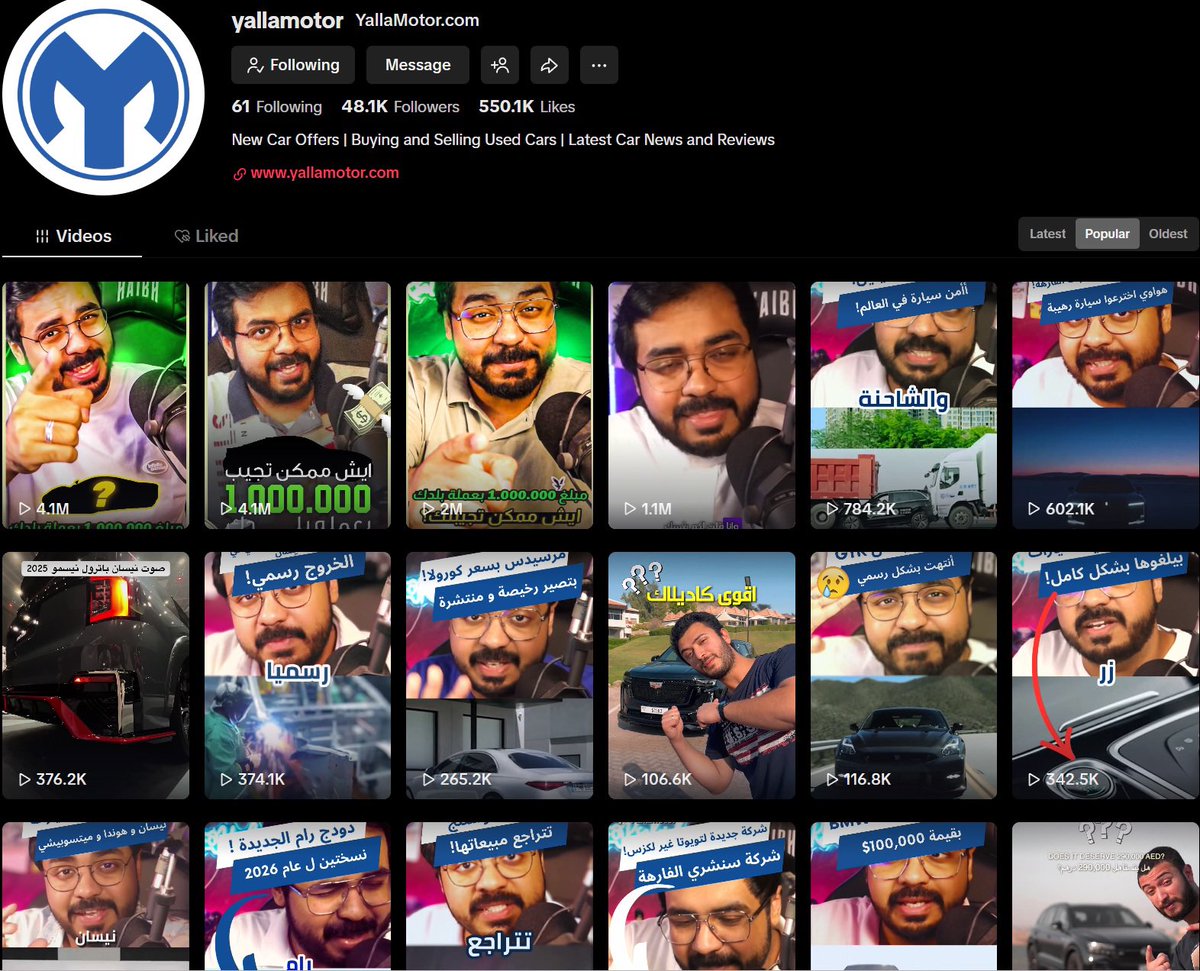Open the 106.6K Cadillac video
This screenshot has height=971, width=1200.
(702, 675)
